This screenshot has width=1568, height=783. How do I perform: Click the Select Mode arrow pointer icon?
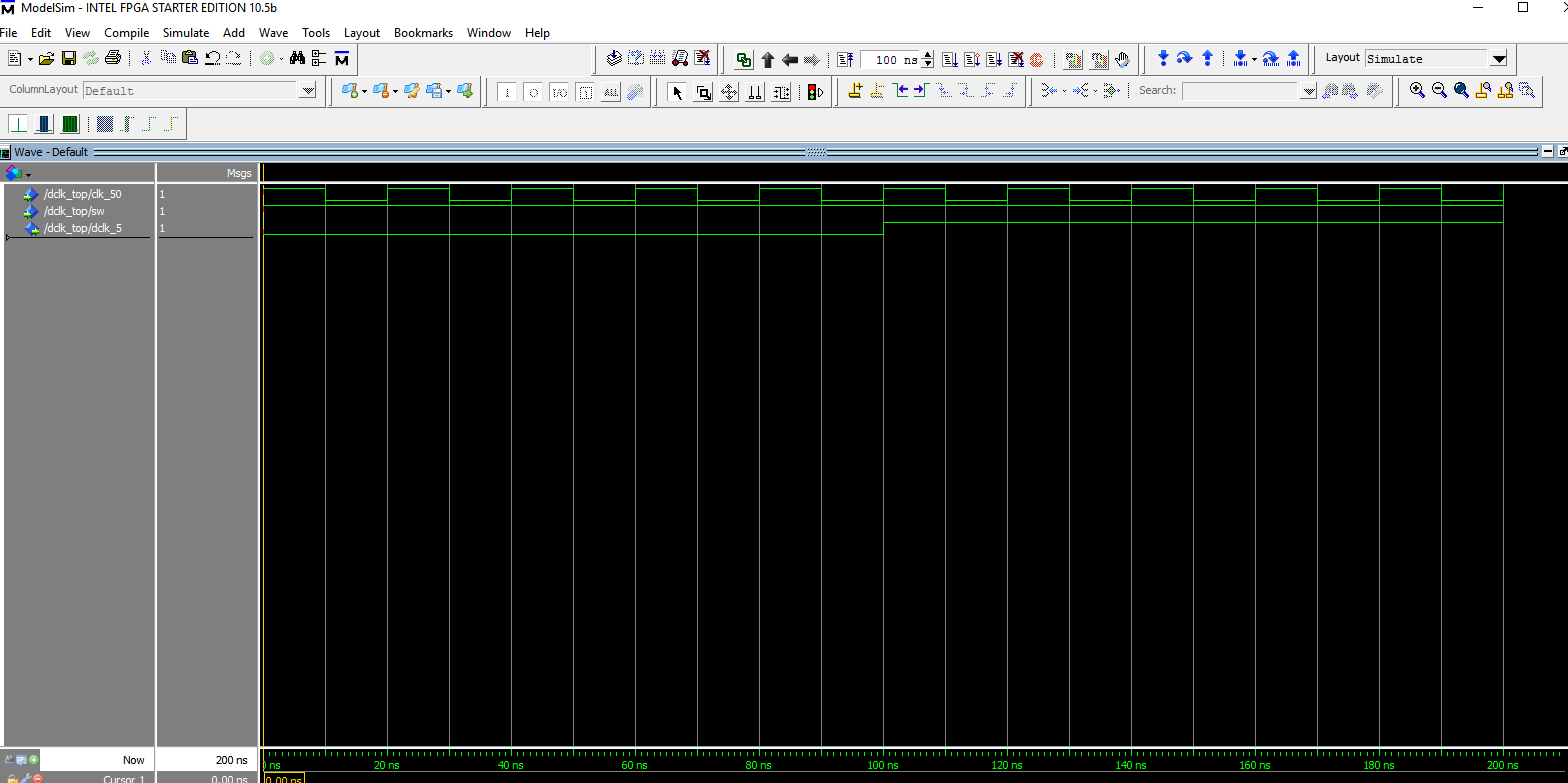[x=677, y=92]
